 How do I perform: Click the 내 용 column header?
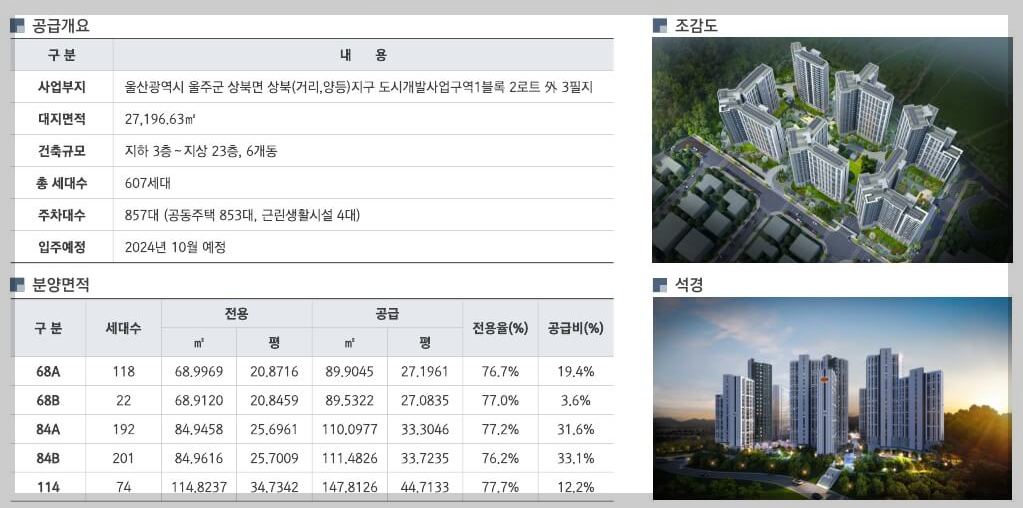point(363,55)
